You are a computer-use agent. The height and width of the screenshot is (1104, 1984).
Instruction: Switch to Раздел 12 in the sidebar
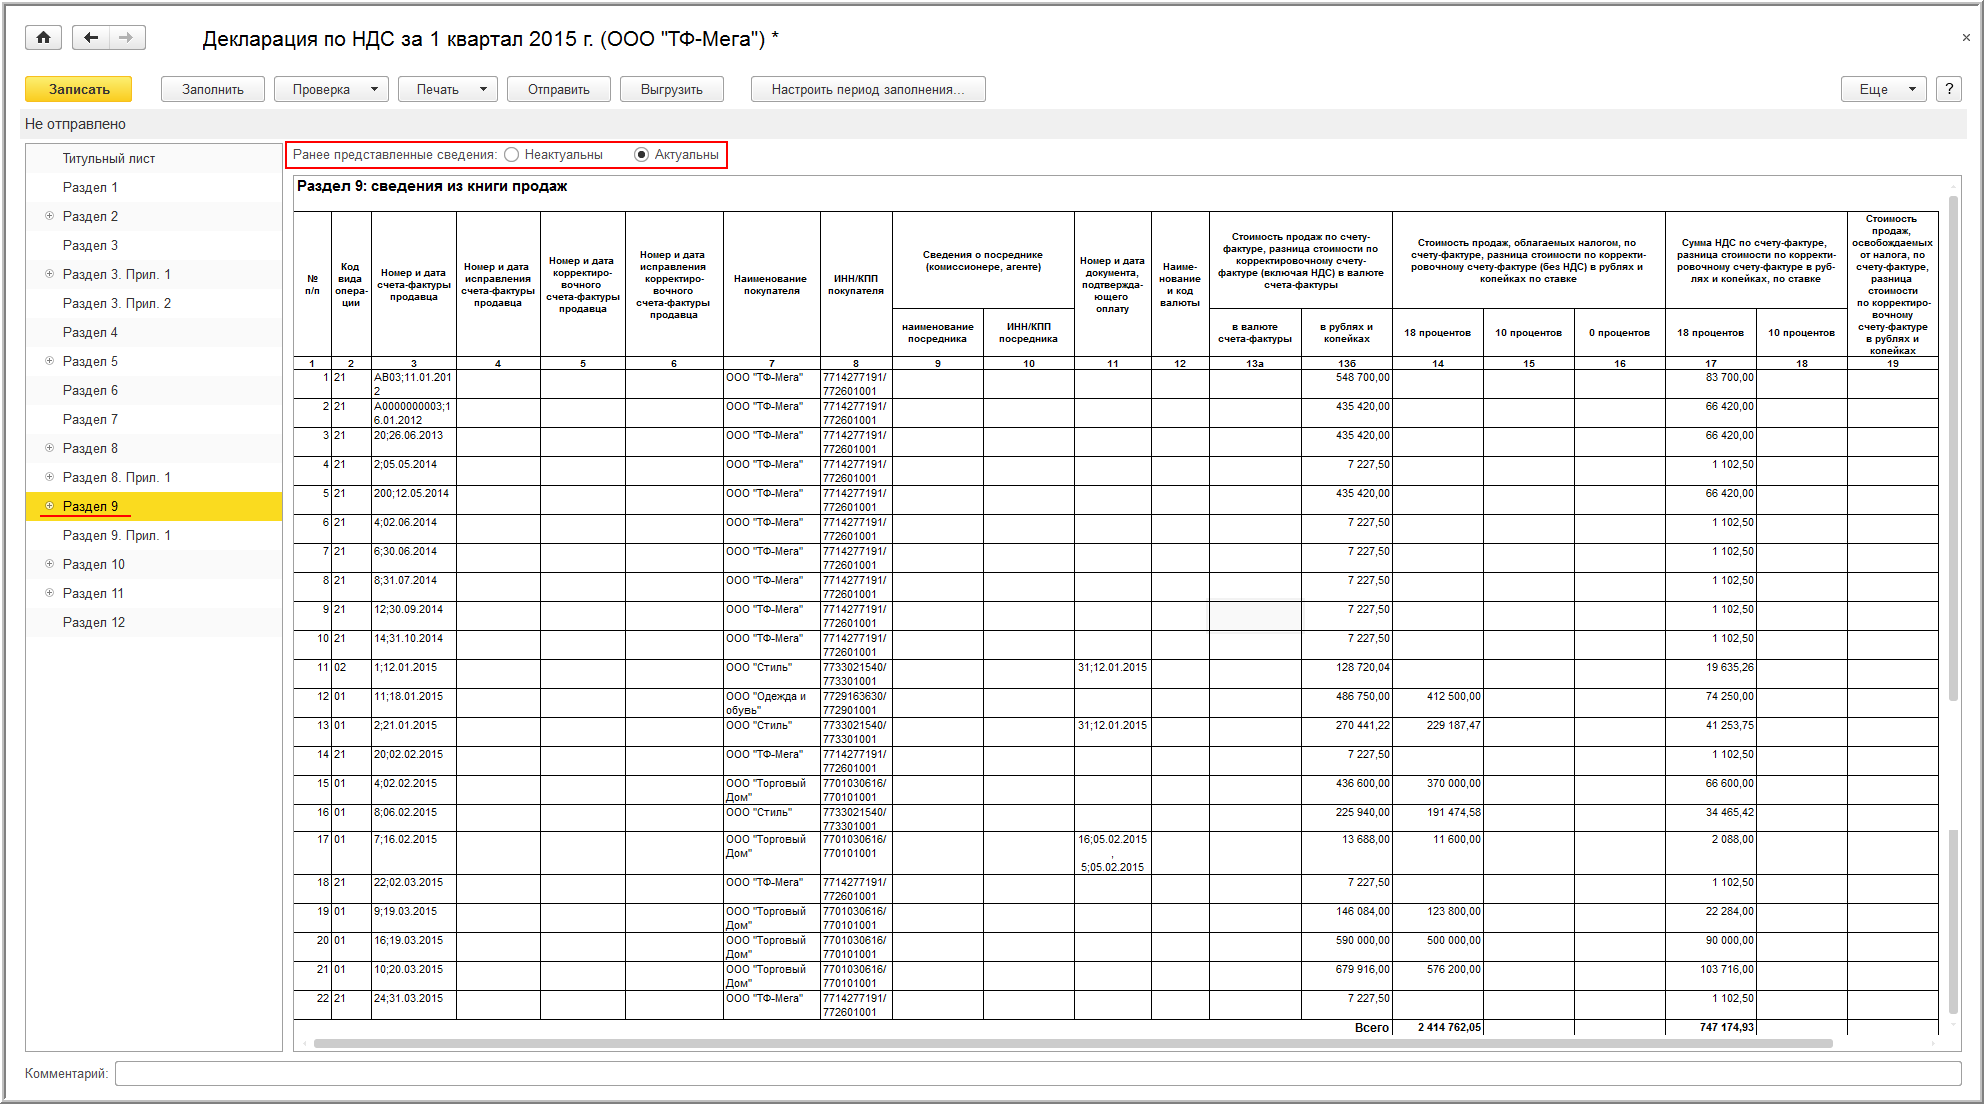tap(94, 622)
